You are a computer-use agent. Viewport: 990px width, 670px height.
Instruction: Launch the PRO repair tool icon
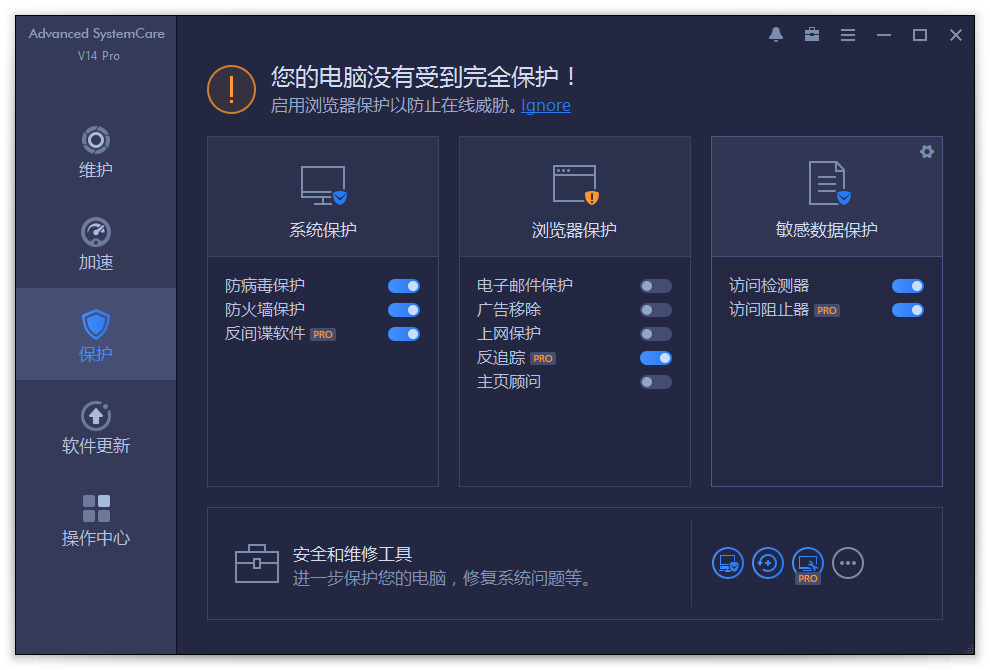[807, 563]
